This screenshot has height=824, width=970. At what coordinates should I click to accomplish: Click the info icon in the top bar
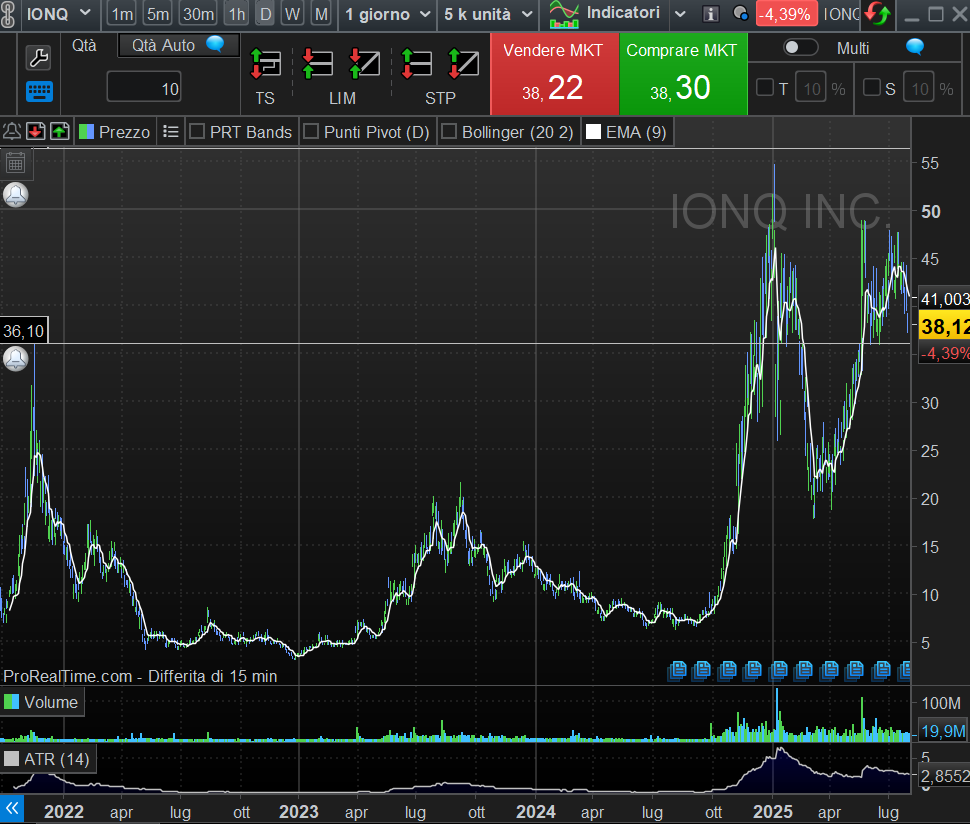(711, 14)
